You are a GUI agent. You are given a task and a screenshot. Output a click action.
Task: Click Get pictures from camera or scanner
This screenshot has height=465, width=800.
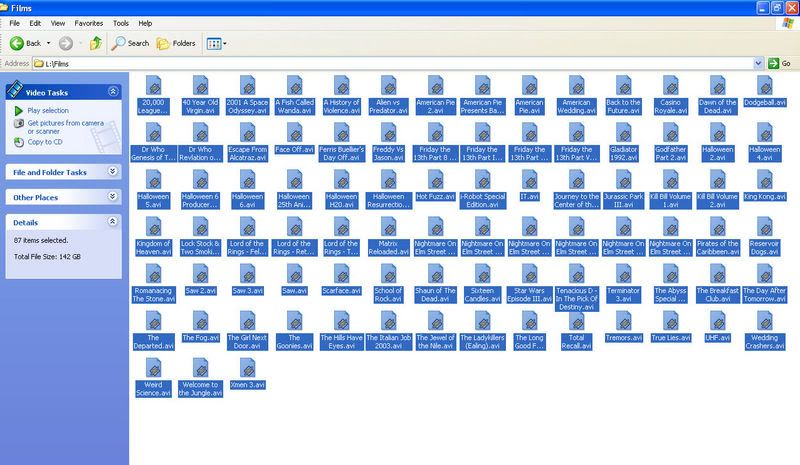click(65, 127)
